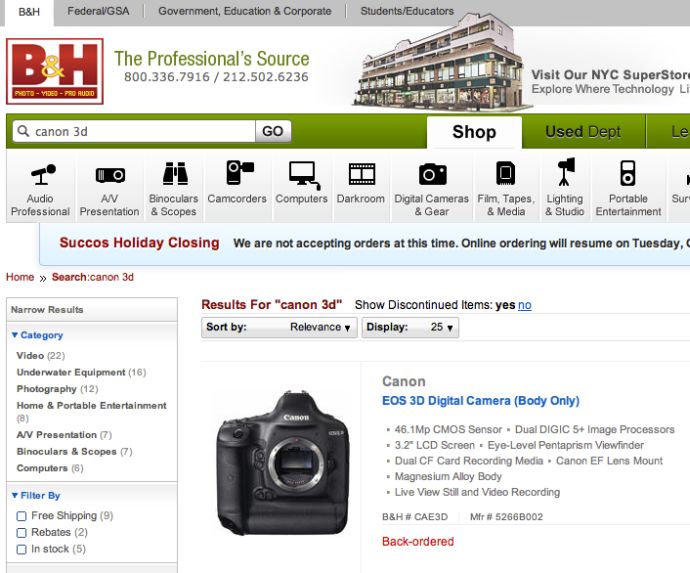Click 'no' for discontinued items

tap(525, 305)
